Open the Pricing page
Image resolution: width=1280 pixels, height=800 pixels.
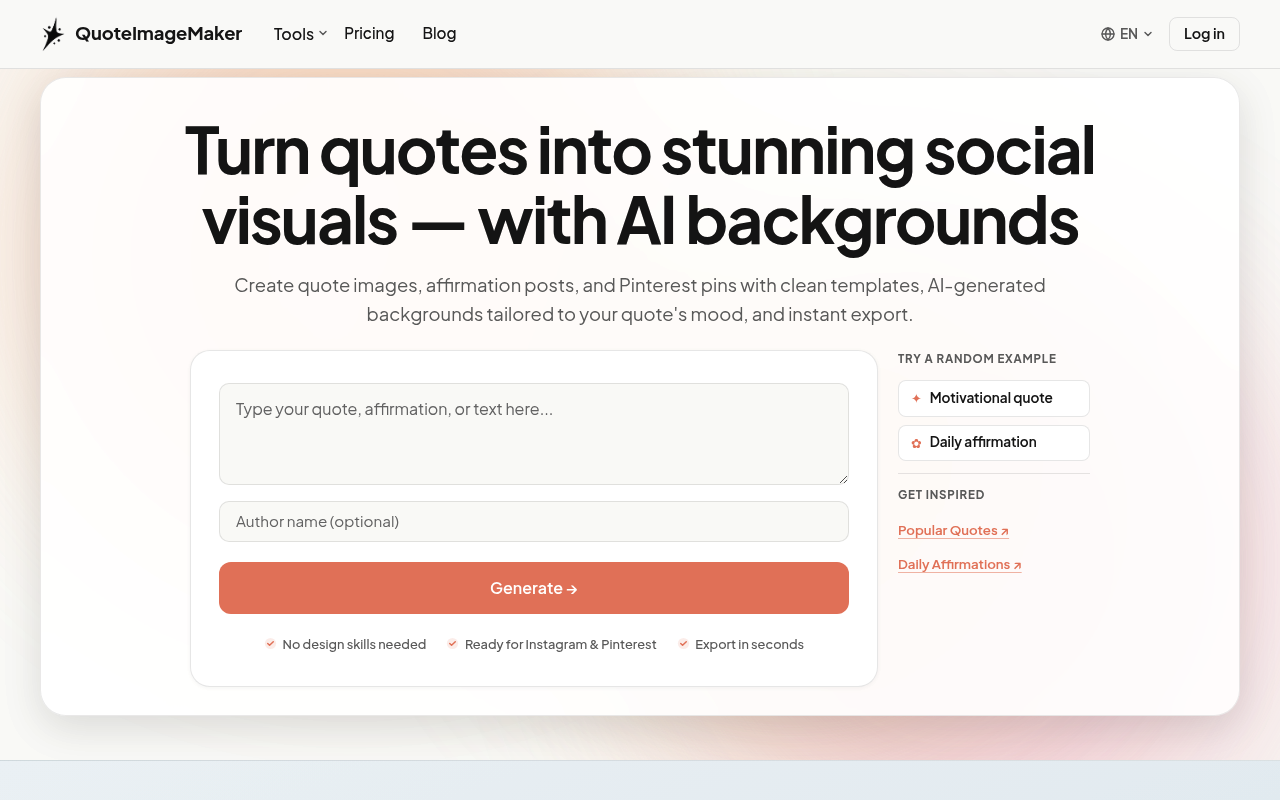tap(369, 33)
